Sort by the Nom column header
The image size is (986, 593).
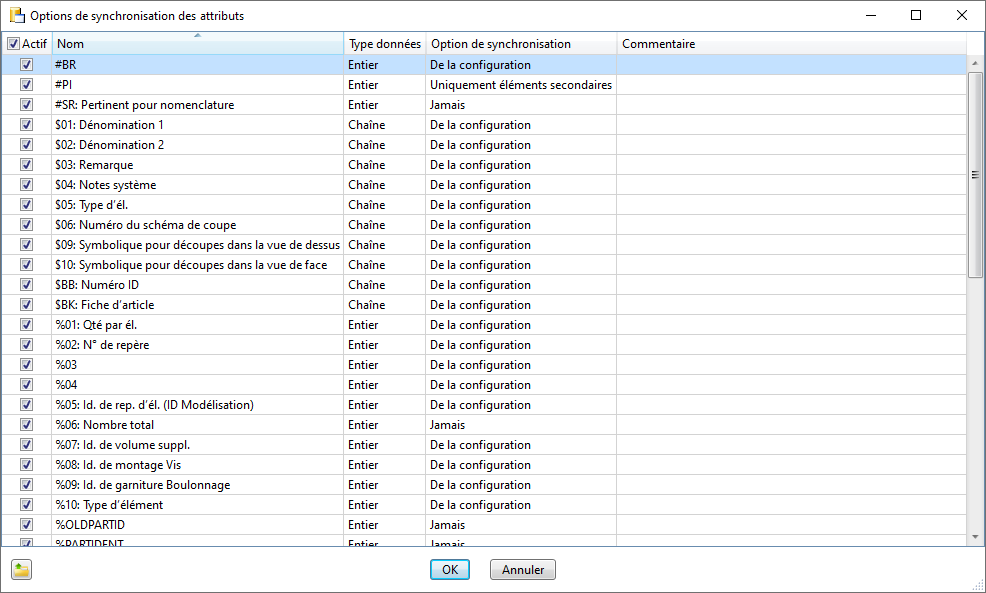(x=197, y=44)
